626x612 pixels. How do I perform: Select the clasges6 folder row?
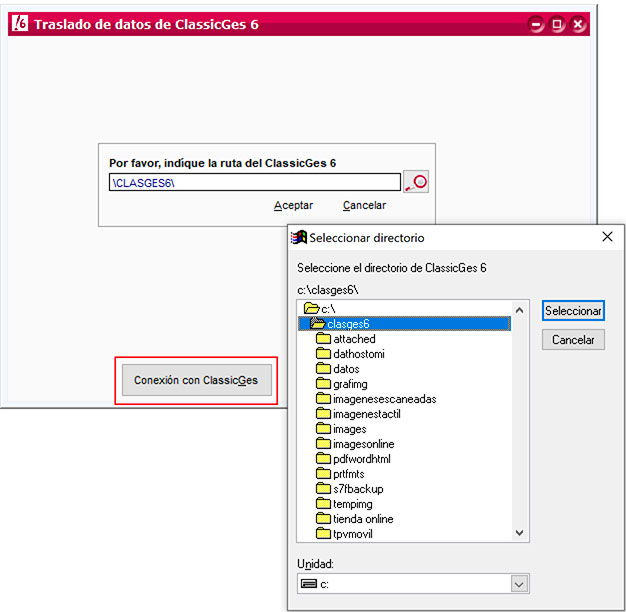tap(404, 323)
